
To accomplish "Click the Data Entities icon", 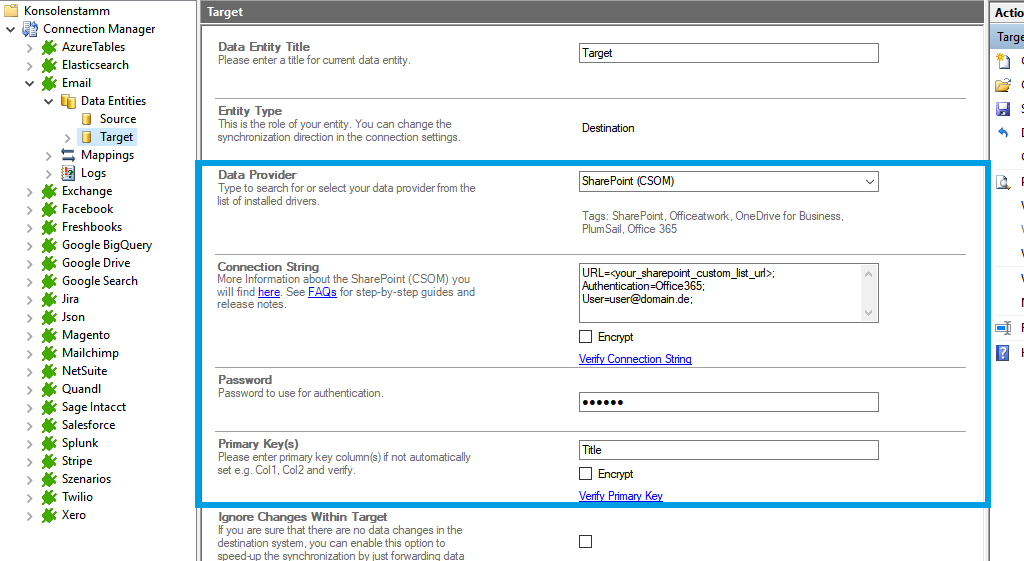I will pos(68,101).
